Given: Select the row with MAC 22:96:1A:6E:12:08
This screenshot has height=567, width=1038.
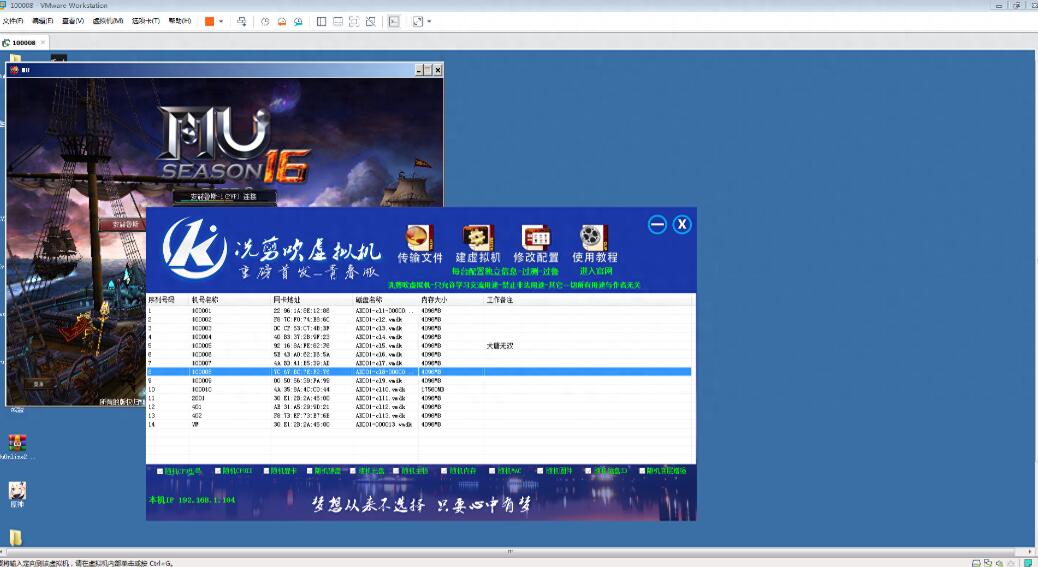Looking at the screenshot, I should (419, 310).
